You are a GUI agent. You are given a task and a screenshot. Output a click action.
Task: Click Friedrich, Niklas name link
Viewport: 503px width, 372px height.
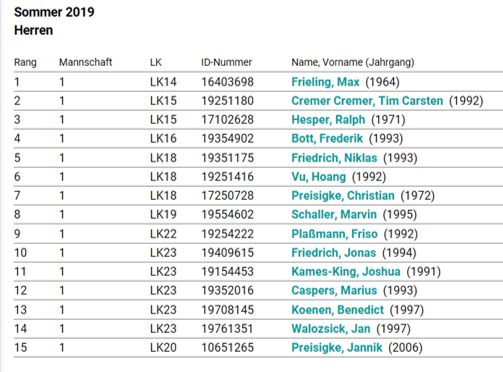click(x=334, y=158)
